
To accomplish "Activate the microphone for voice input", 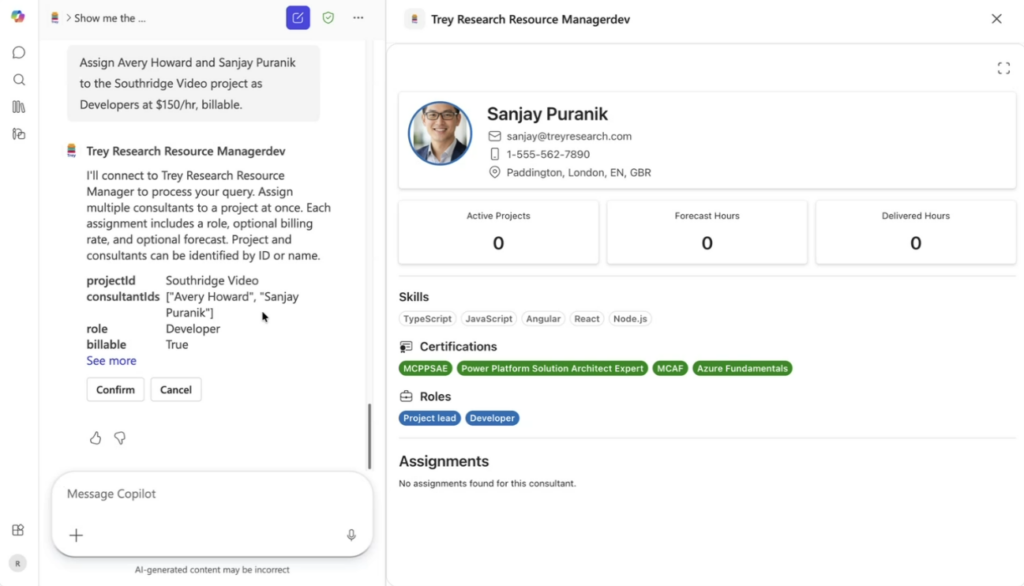I will tap(351, 535).
